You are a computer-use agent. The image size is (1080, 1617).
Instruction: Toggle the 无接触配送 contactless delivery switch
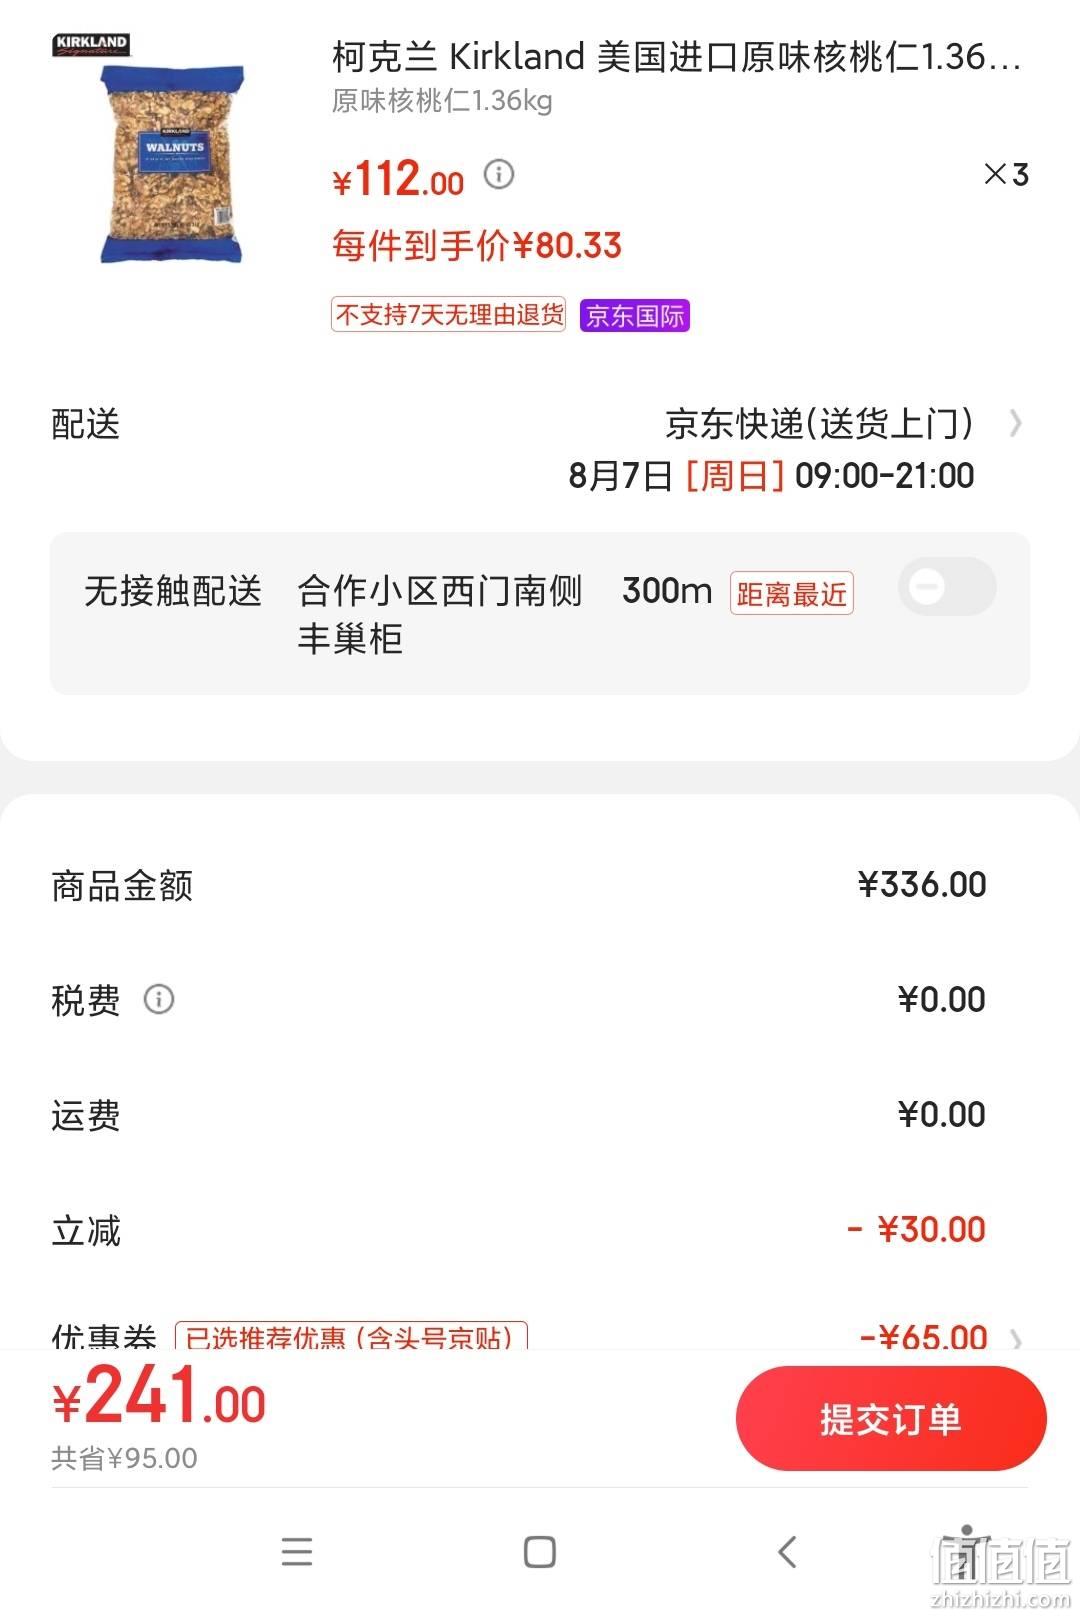click(x=947, y=586)
